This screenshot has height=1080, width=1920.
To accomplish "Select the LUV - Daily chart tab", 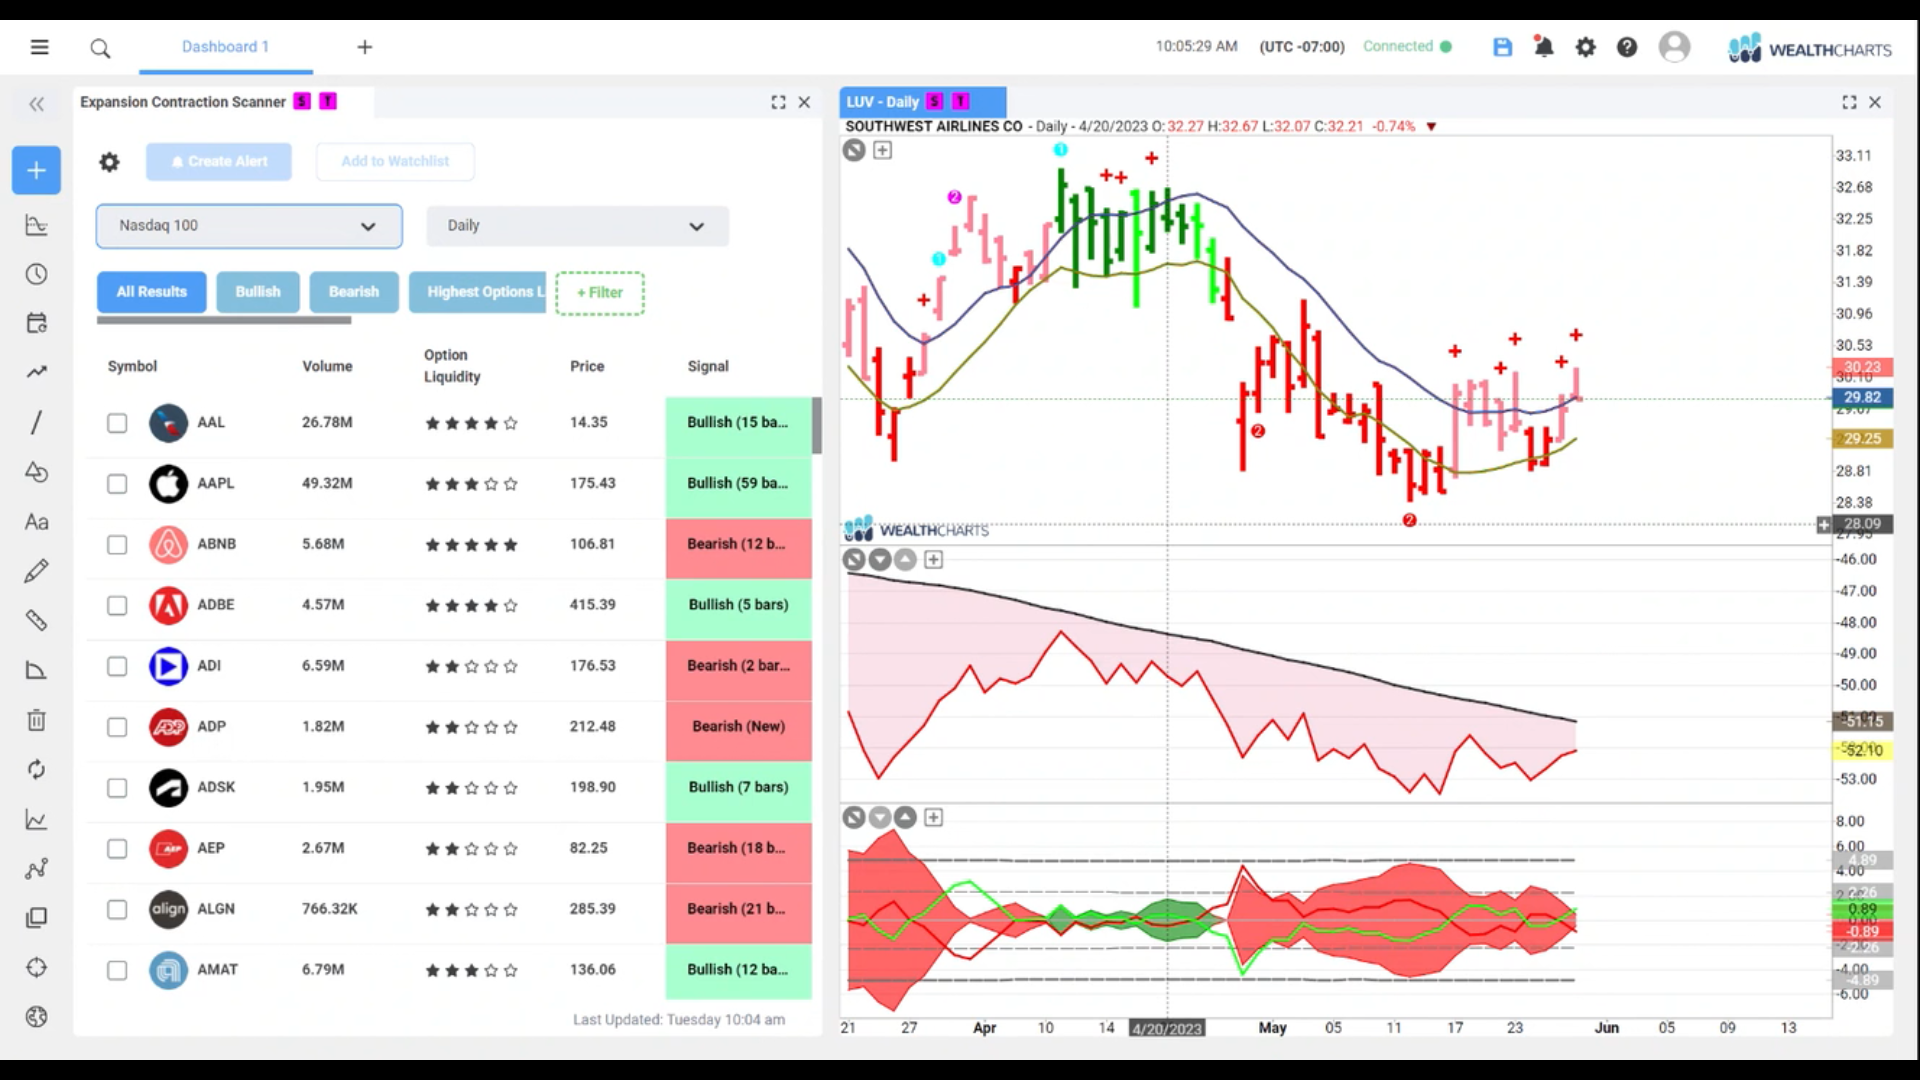I will tap(922, 102).
